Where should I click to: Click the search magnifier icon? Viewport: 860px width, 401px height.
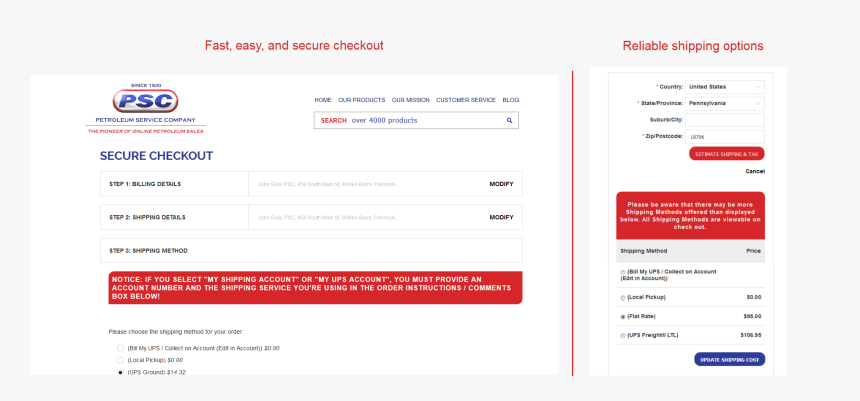[509, 120]
